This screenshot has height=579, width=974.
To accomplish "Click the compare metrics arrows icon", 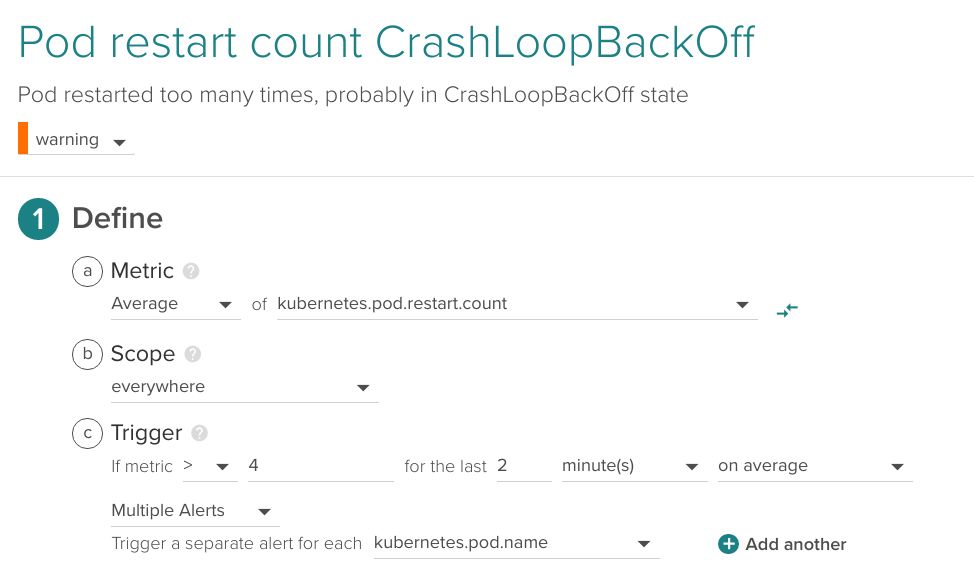I will click(x=787, y=310).
